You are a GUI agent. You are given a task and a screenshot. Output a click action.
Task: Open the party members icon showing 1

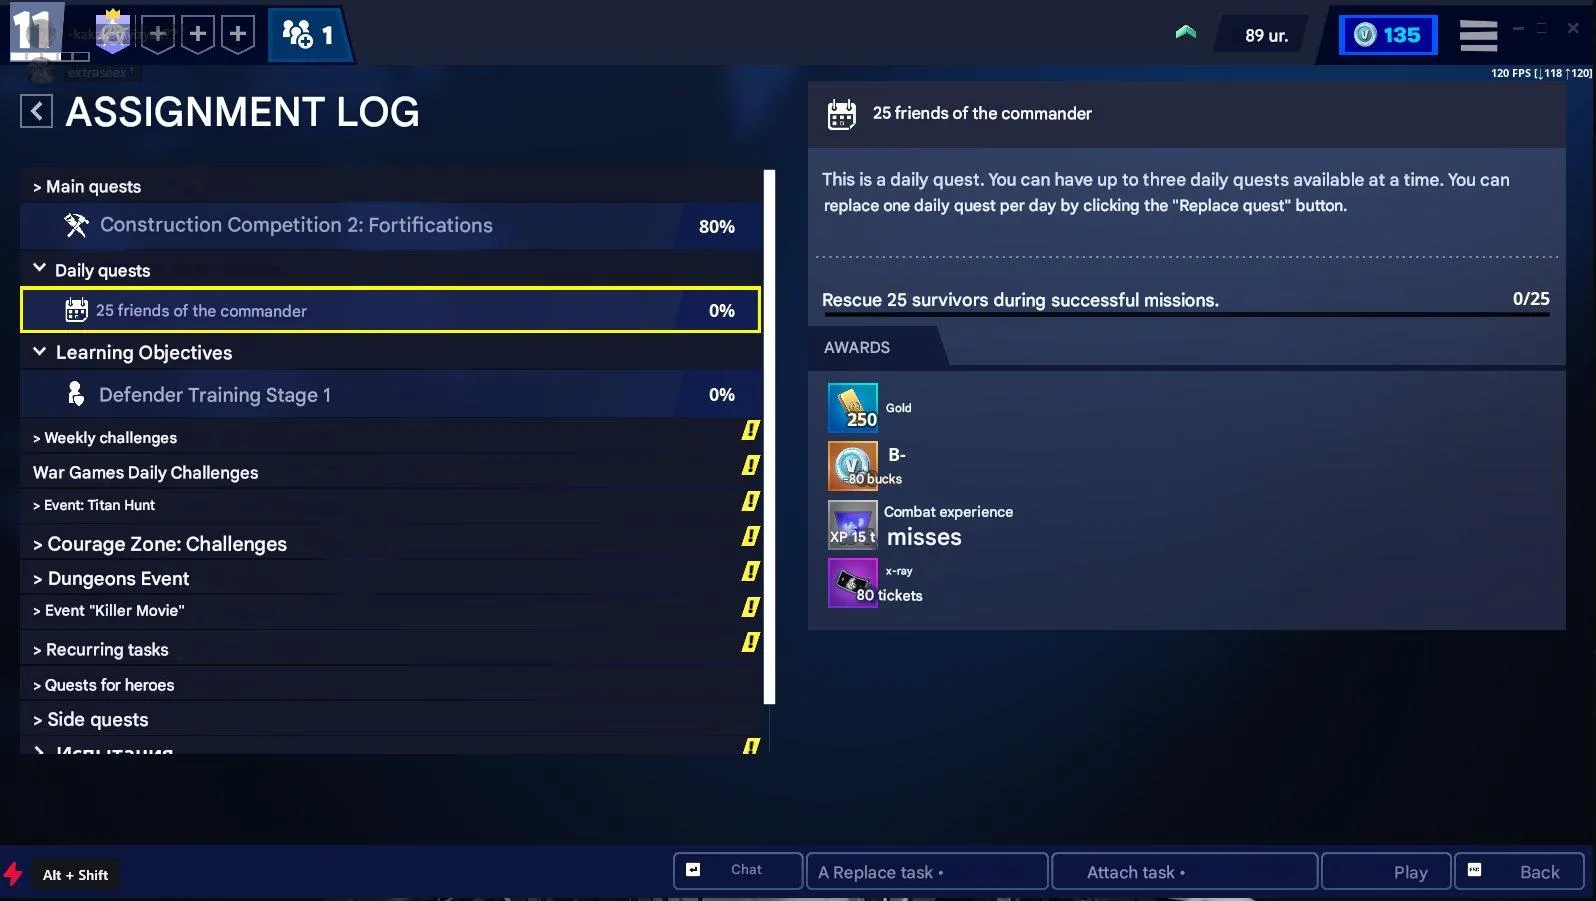pos(308,35)
